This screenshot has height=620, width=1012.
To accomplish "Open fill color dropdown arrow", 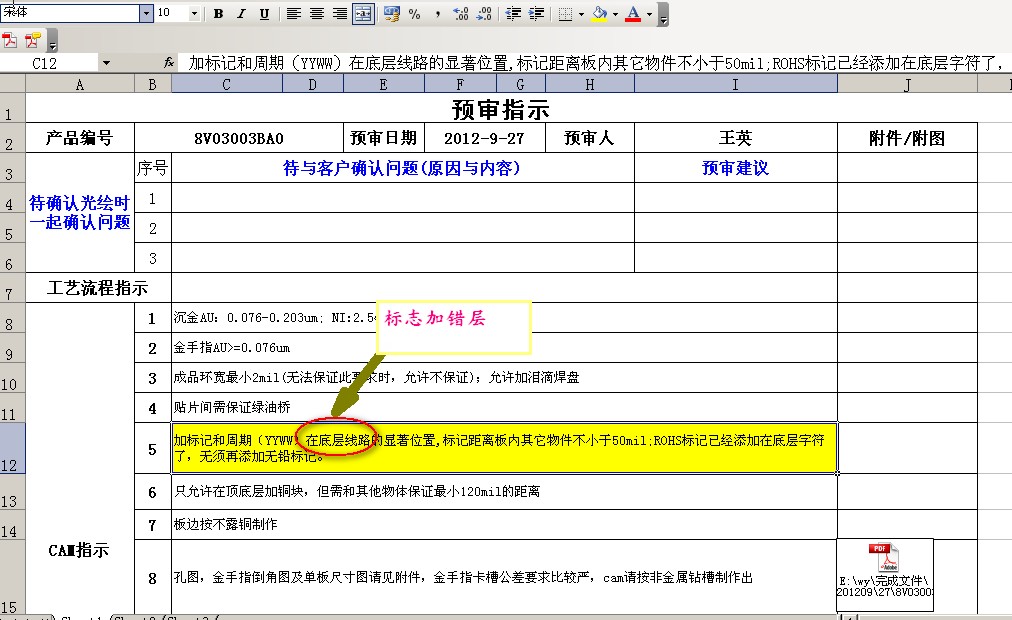I will (x=614, y=14).
